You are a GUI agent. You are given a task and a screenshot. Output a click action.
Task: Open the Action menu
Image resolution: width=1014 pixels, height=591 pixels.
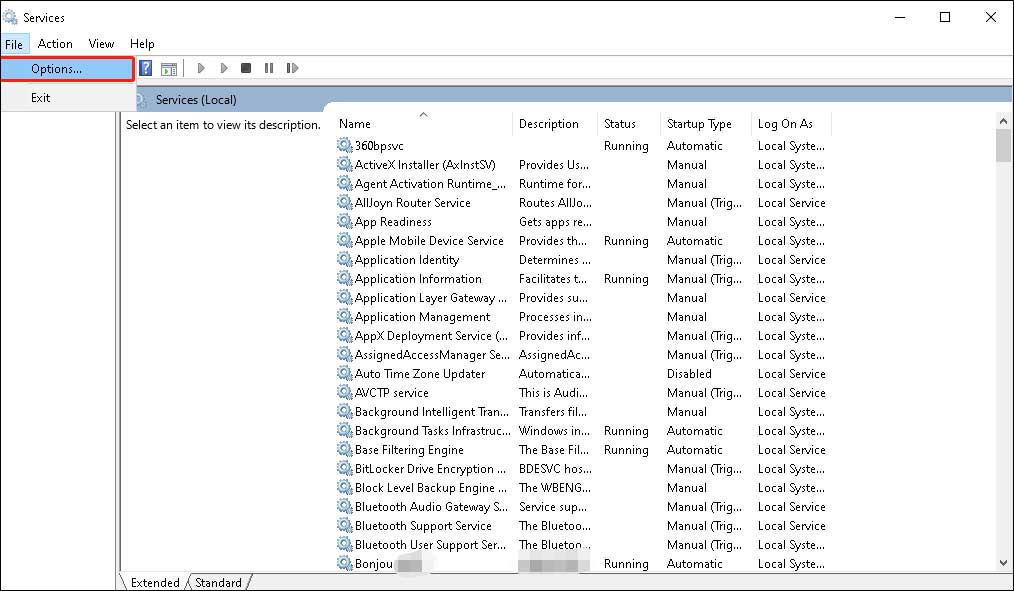click(x=55, y=44)
